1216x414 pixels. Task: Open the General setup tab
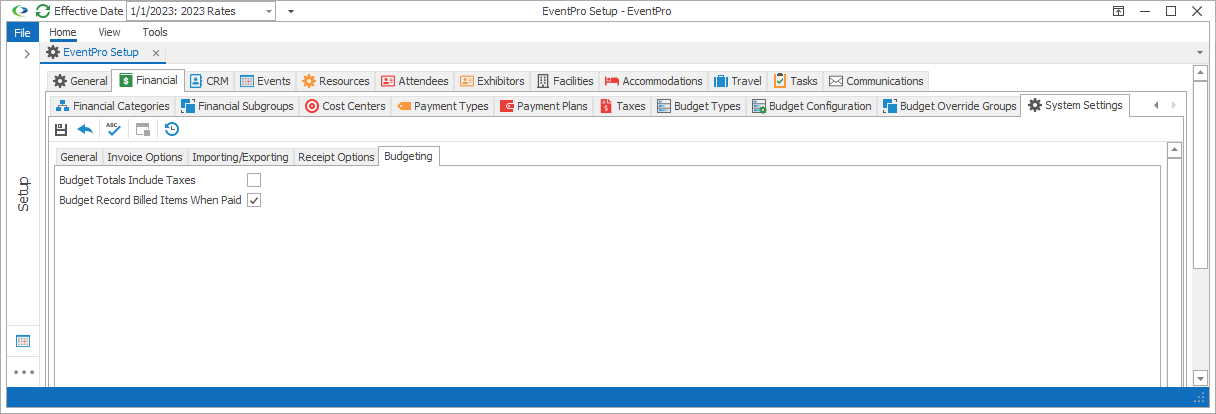coord(80,81)
